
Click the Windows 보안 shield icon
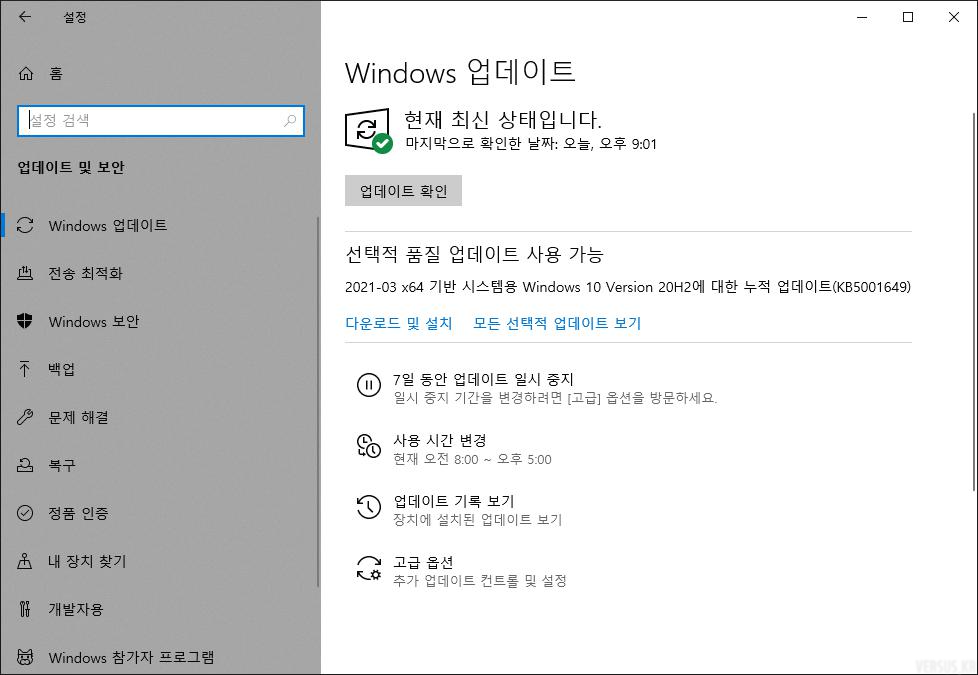(25, 321)
